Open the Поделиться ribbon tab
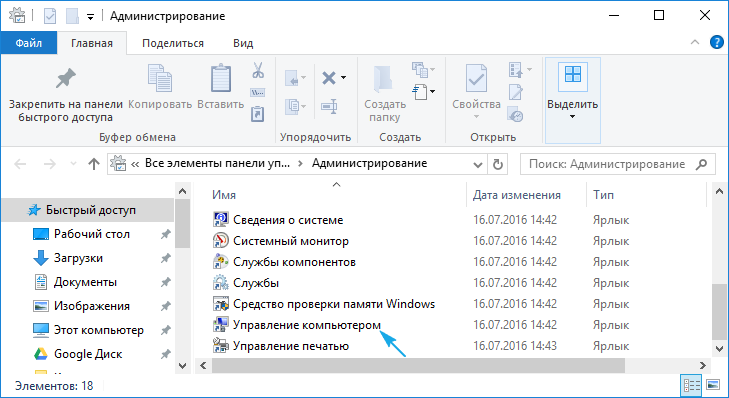The height and width of the screenshot is (398, 729). 173,43
